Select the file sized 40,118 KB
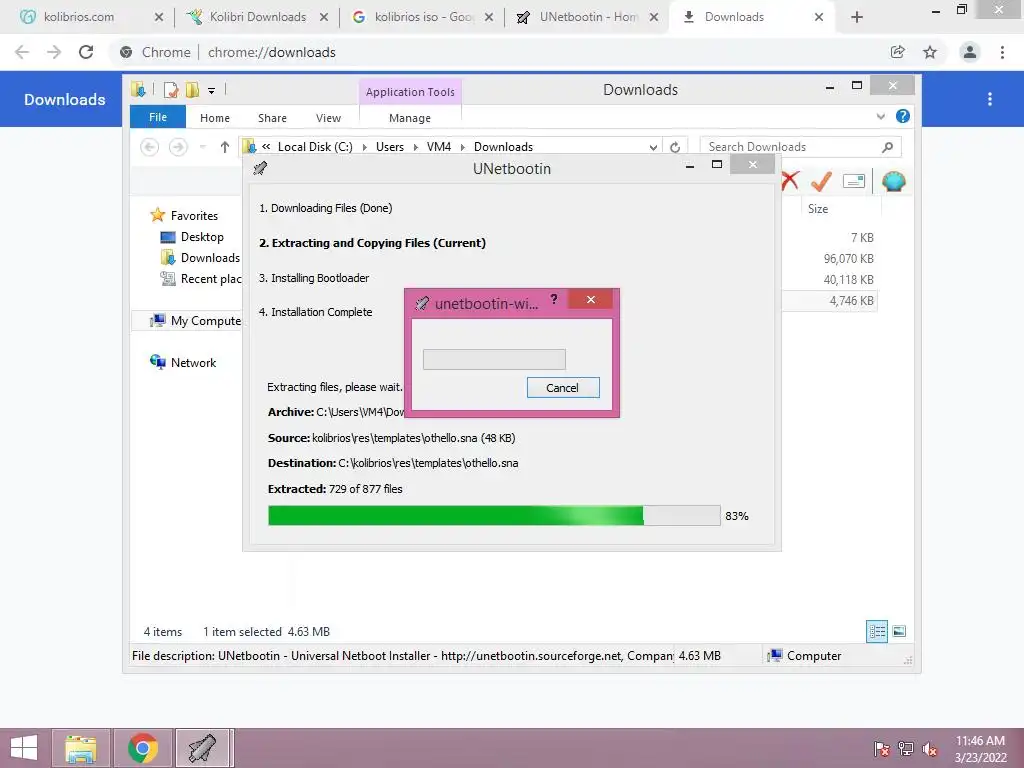The image size is (1024, 768). (848, 280)
